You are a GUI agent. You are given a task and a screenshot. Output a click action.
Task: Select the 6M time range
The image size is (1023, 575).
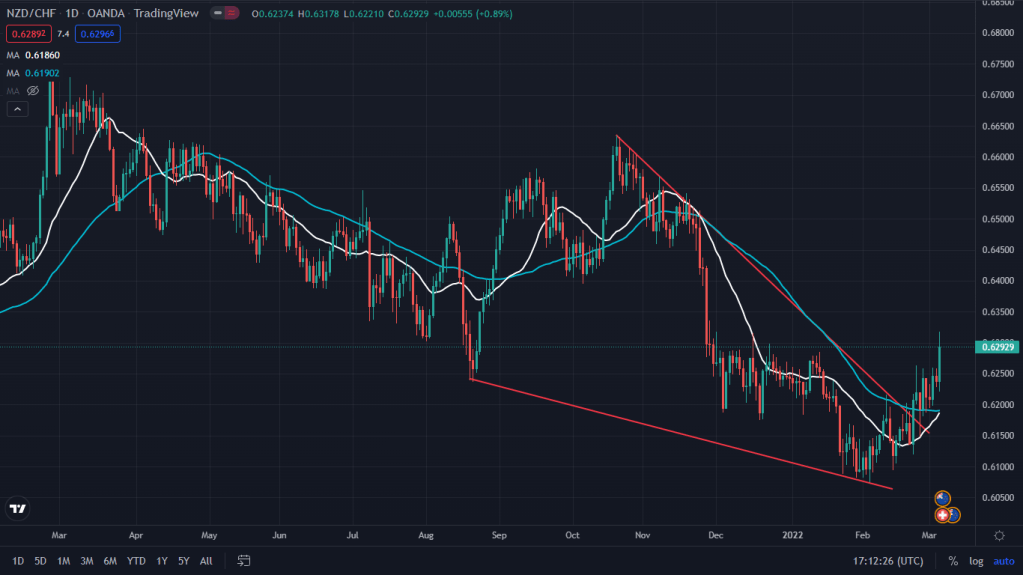click(112, 561)
